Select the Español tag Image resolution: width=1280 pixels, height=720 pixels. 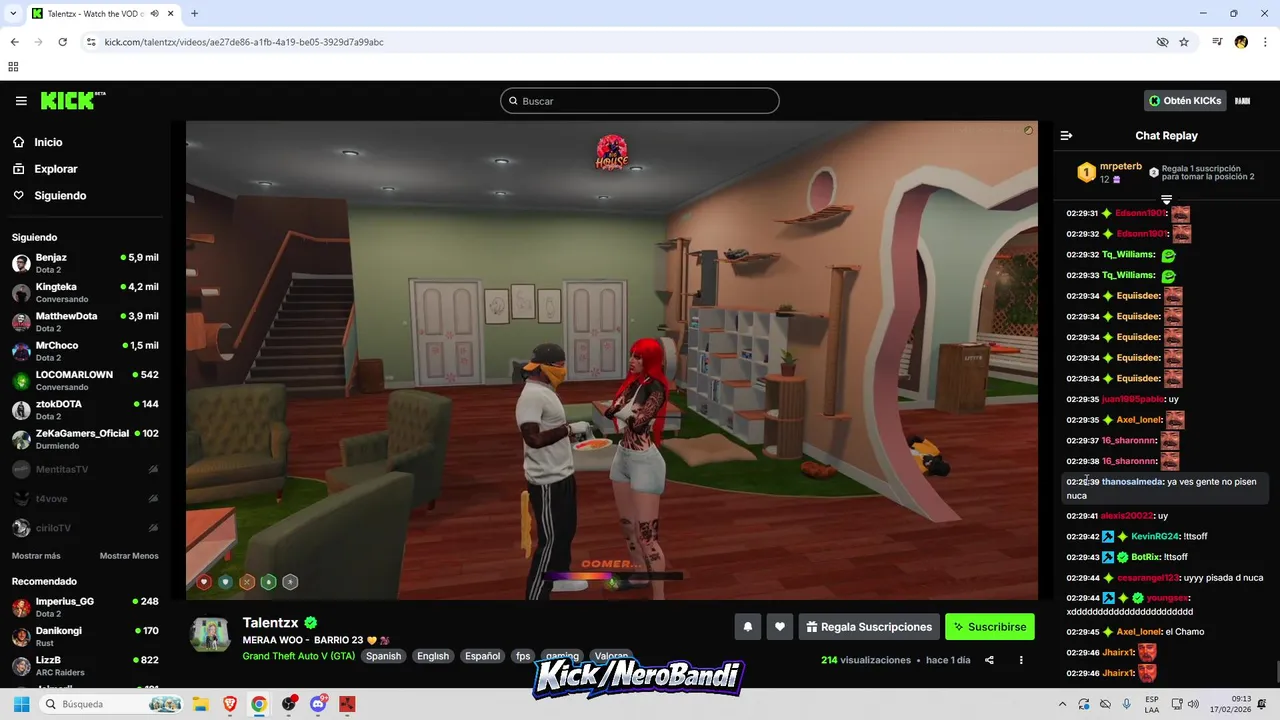coord(482,656)
